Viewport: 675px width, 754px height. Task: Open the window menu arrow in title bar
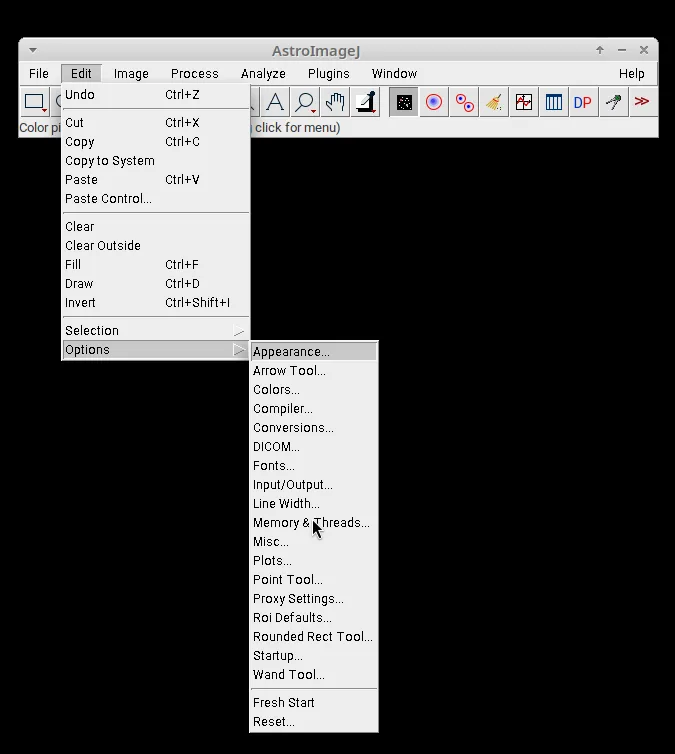(32, 50)
